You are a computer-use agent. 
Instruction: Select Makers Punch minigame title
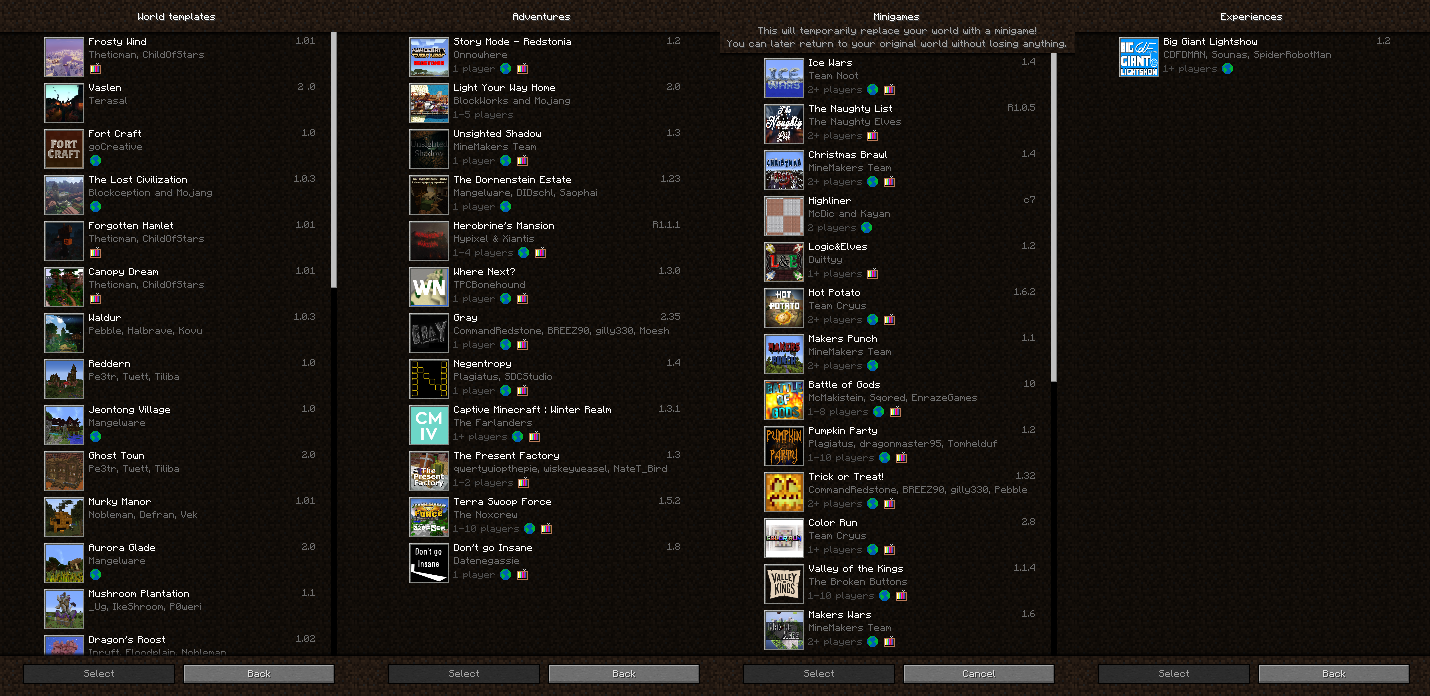click(843, 339)
